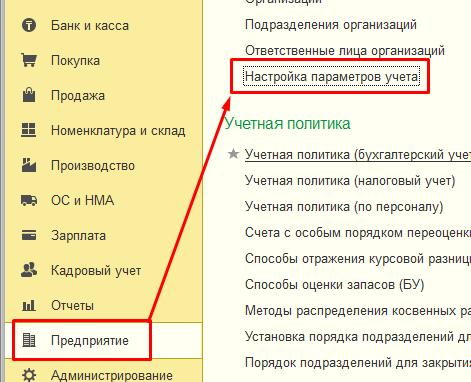This screenshot has height=382, width=471.
Task: Click the ОС и НМА truck icon
Action: [x=29, y=200]
